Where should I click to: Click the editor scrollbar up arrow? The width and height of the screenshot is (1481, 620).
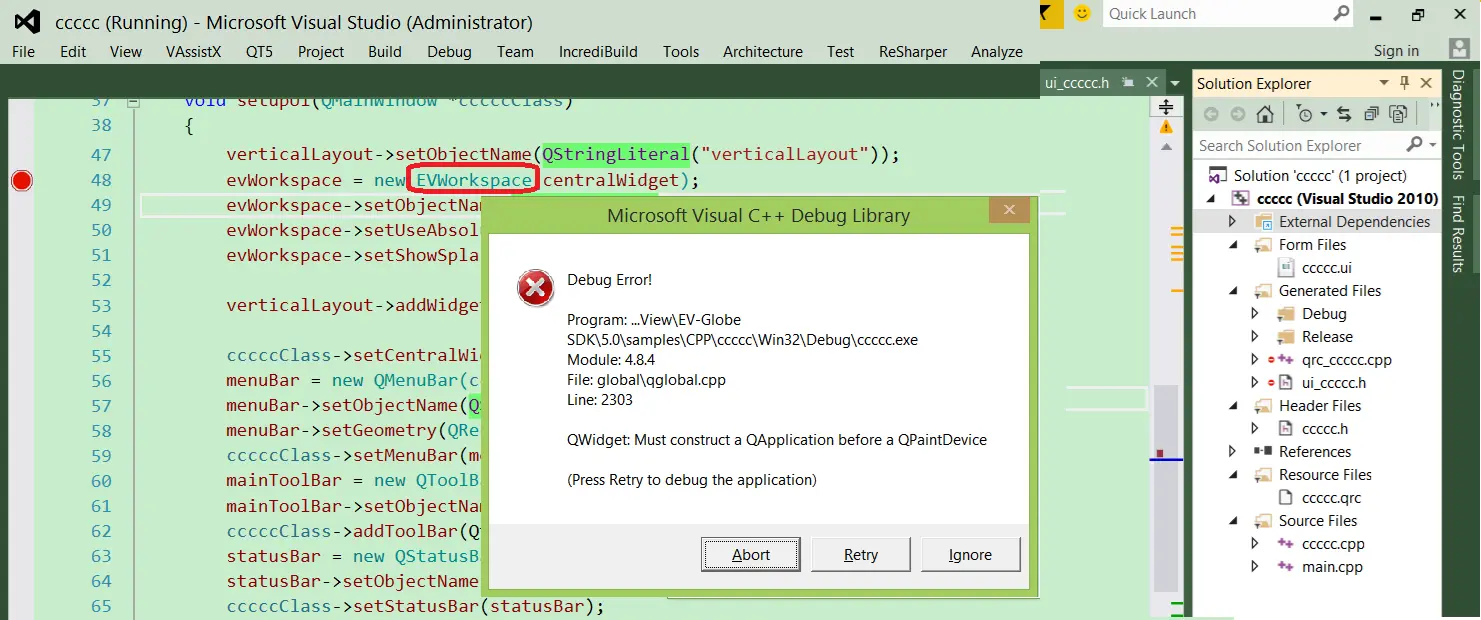point(1165,147)
